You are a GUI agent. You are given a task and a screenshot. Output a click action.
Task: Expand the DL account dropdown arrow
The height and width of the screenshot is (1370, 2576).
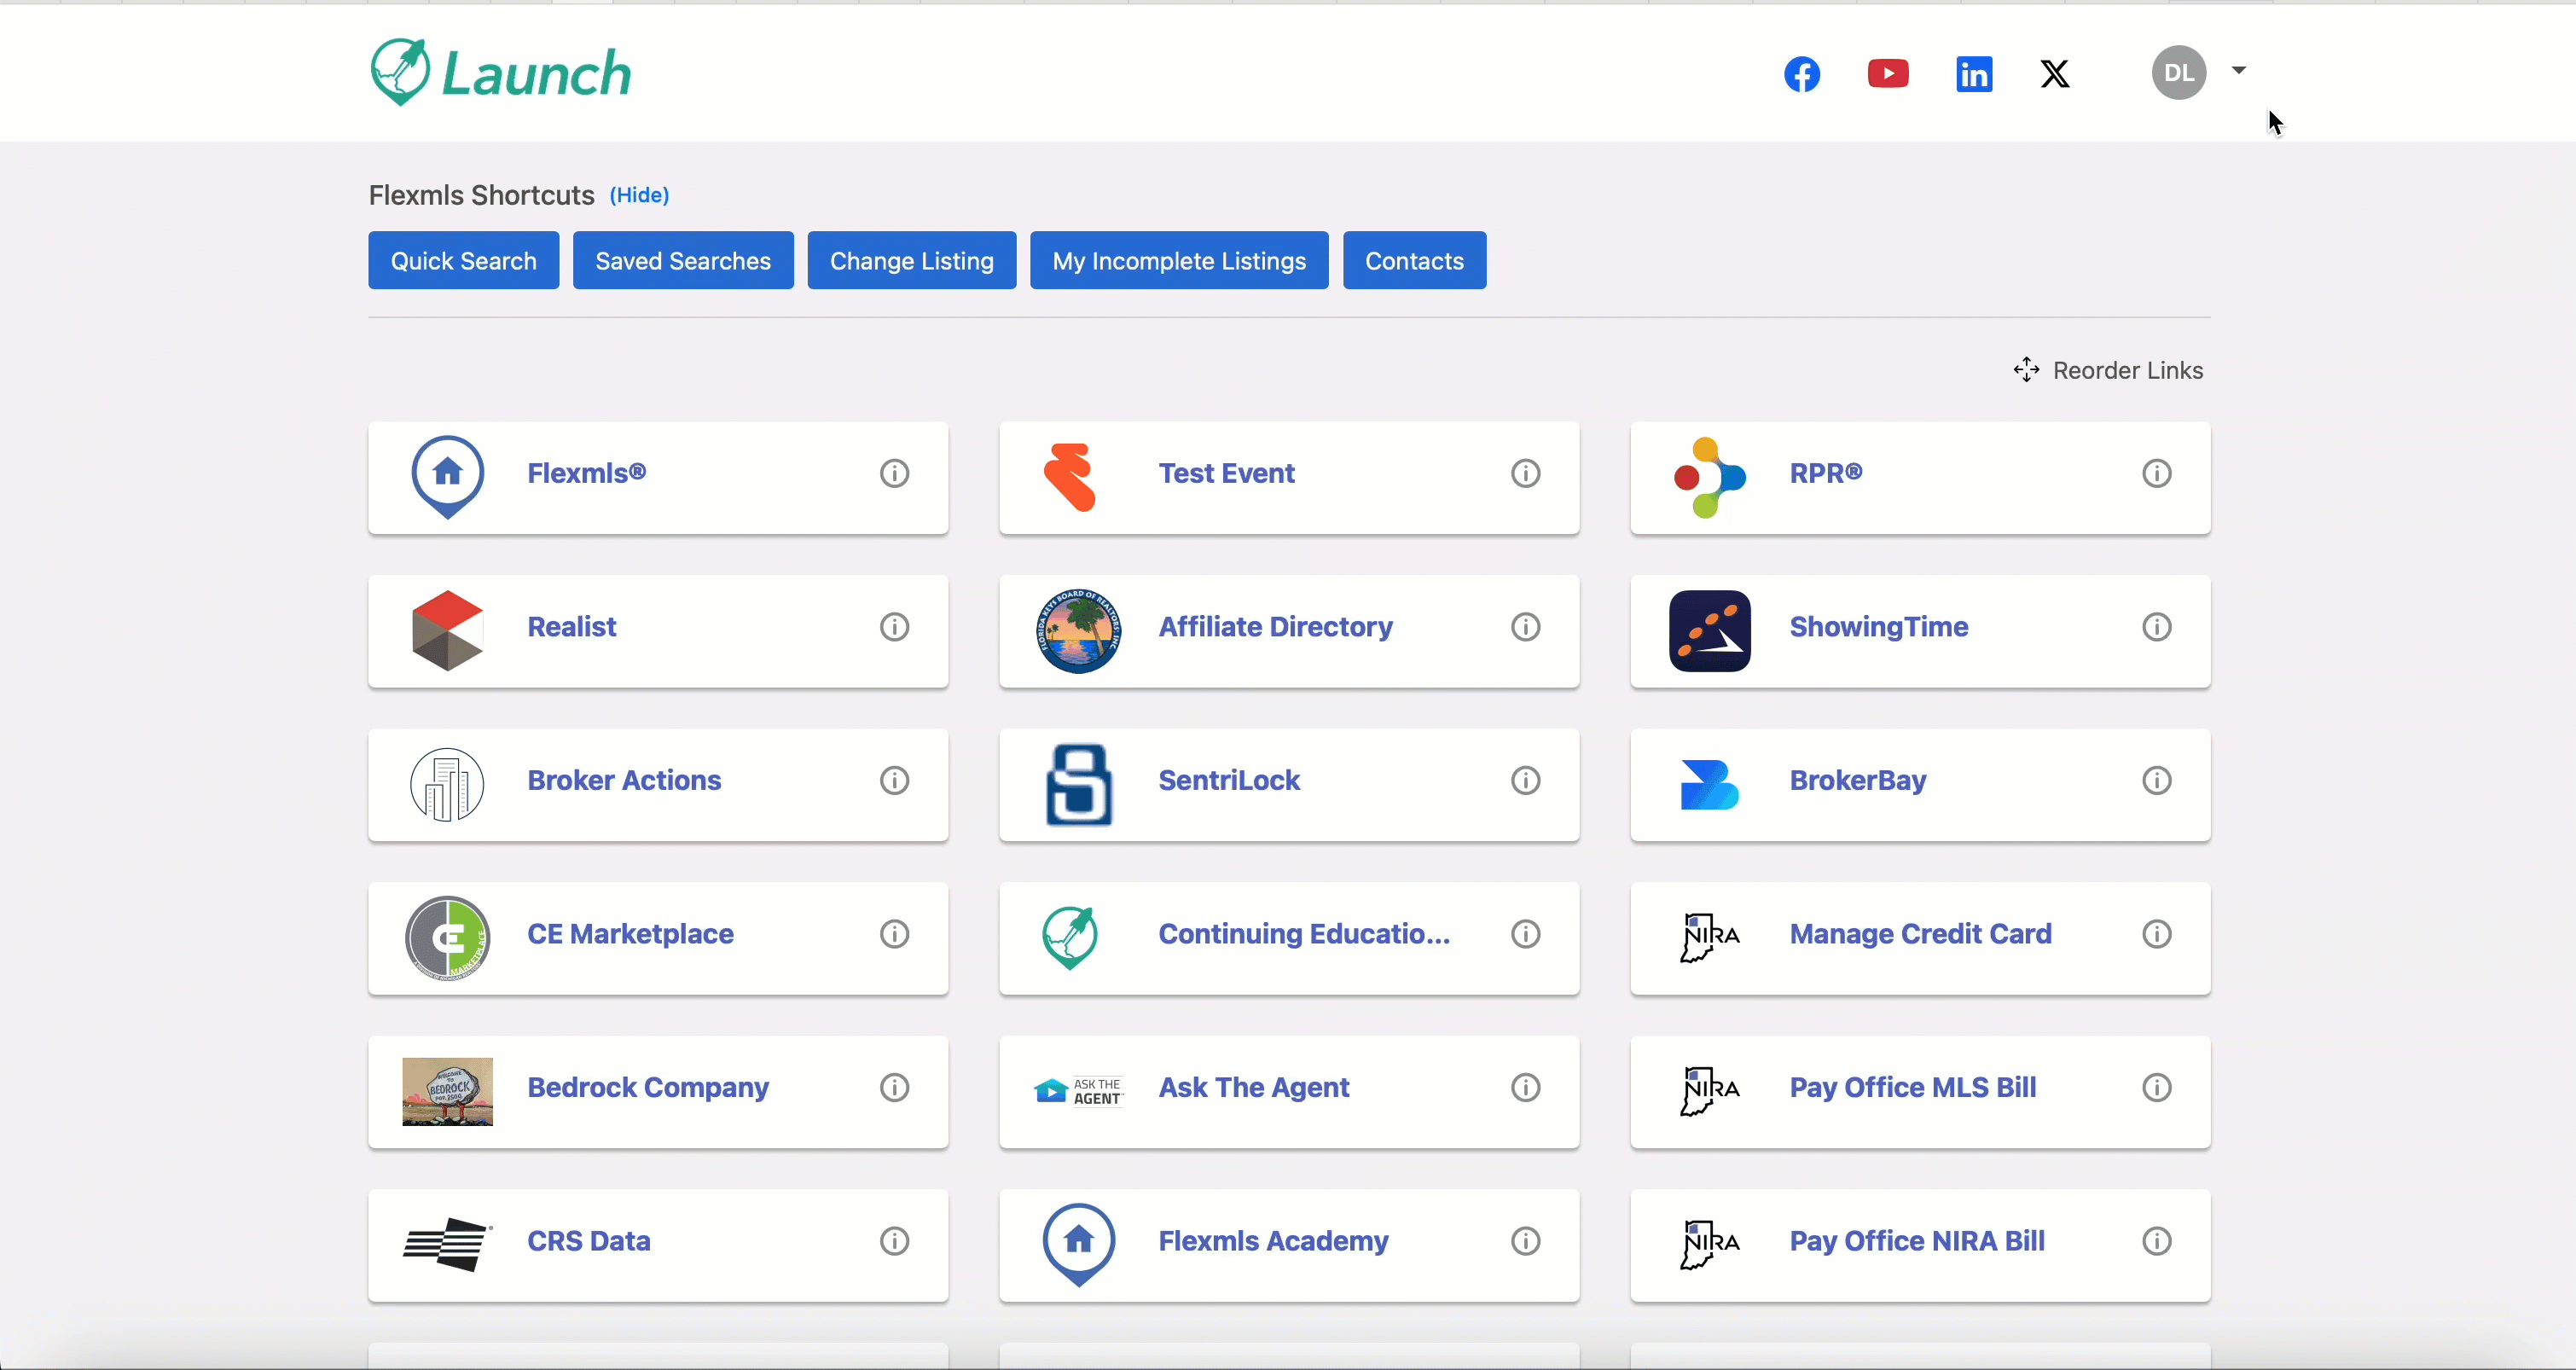coord(2239,70)
